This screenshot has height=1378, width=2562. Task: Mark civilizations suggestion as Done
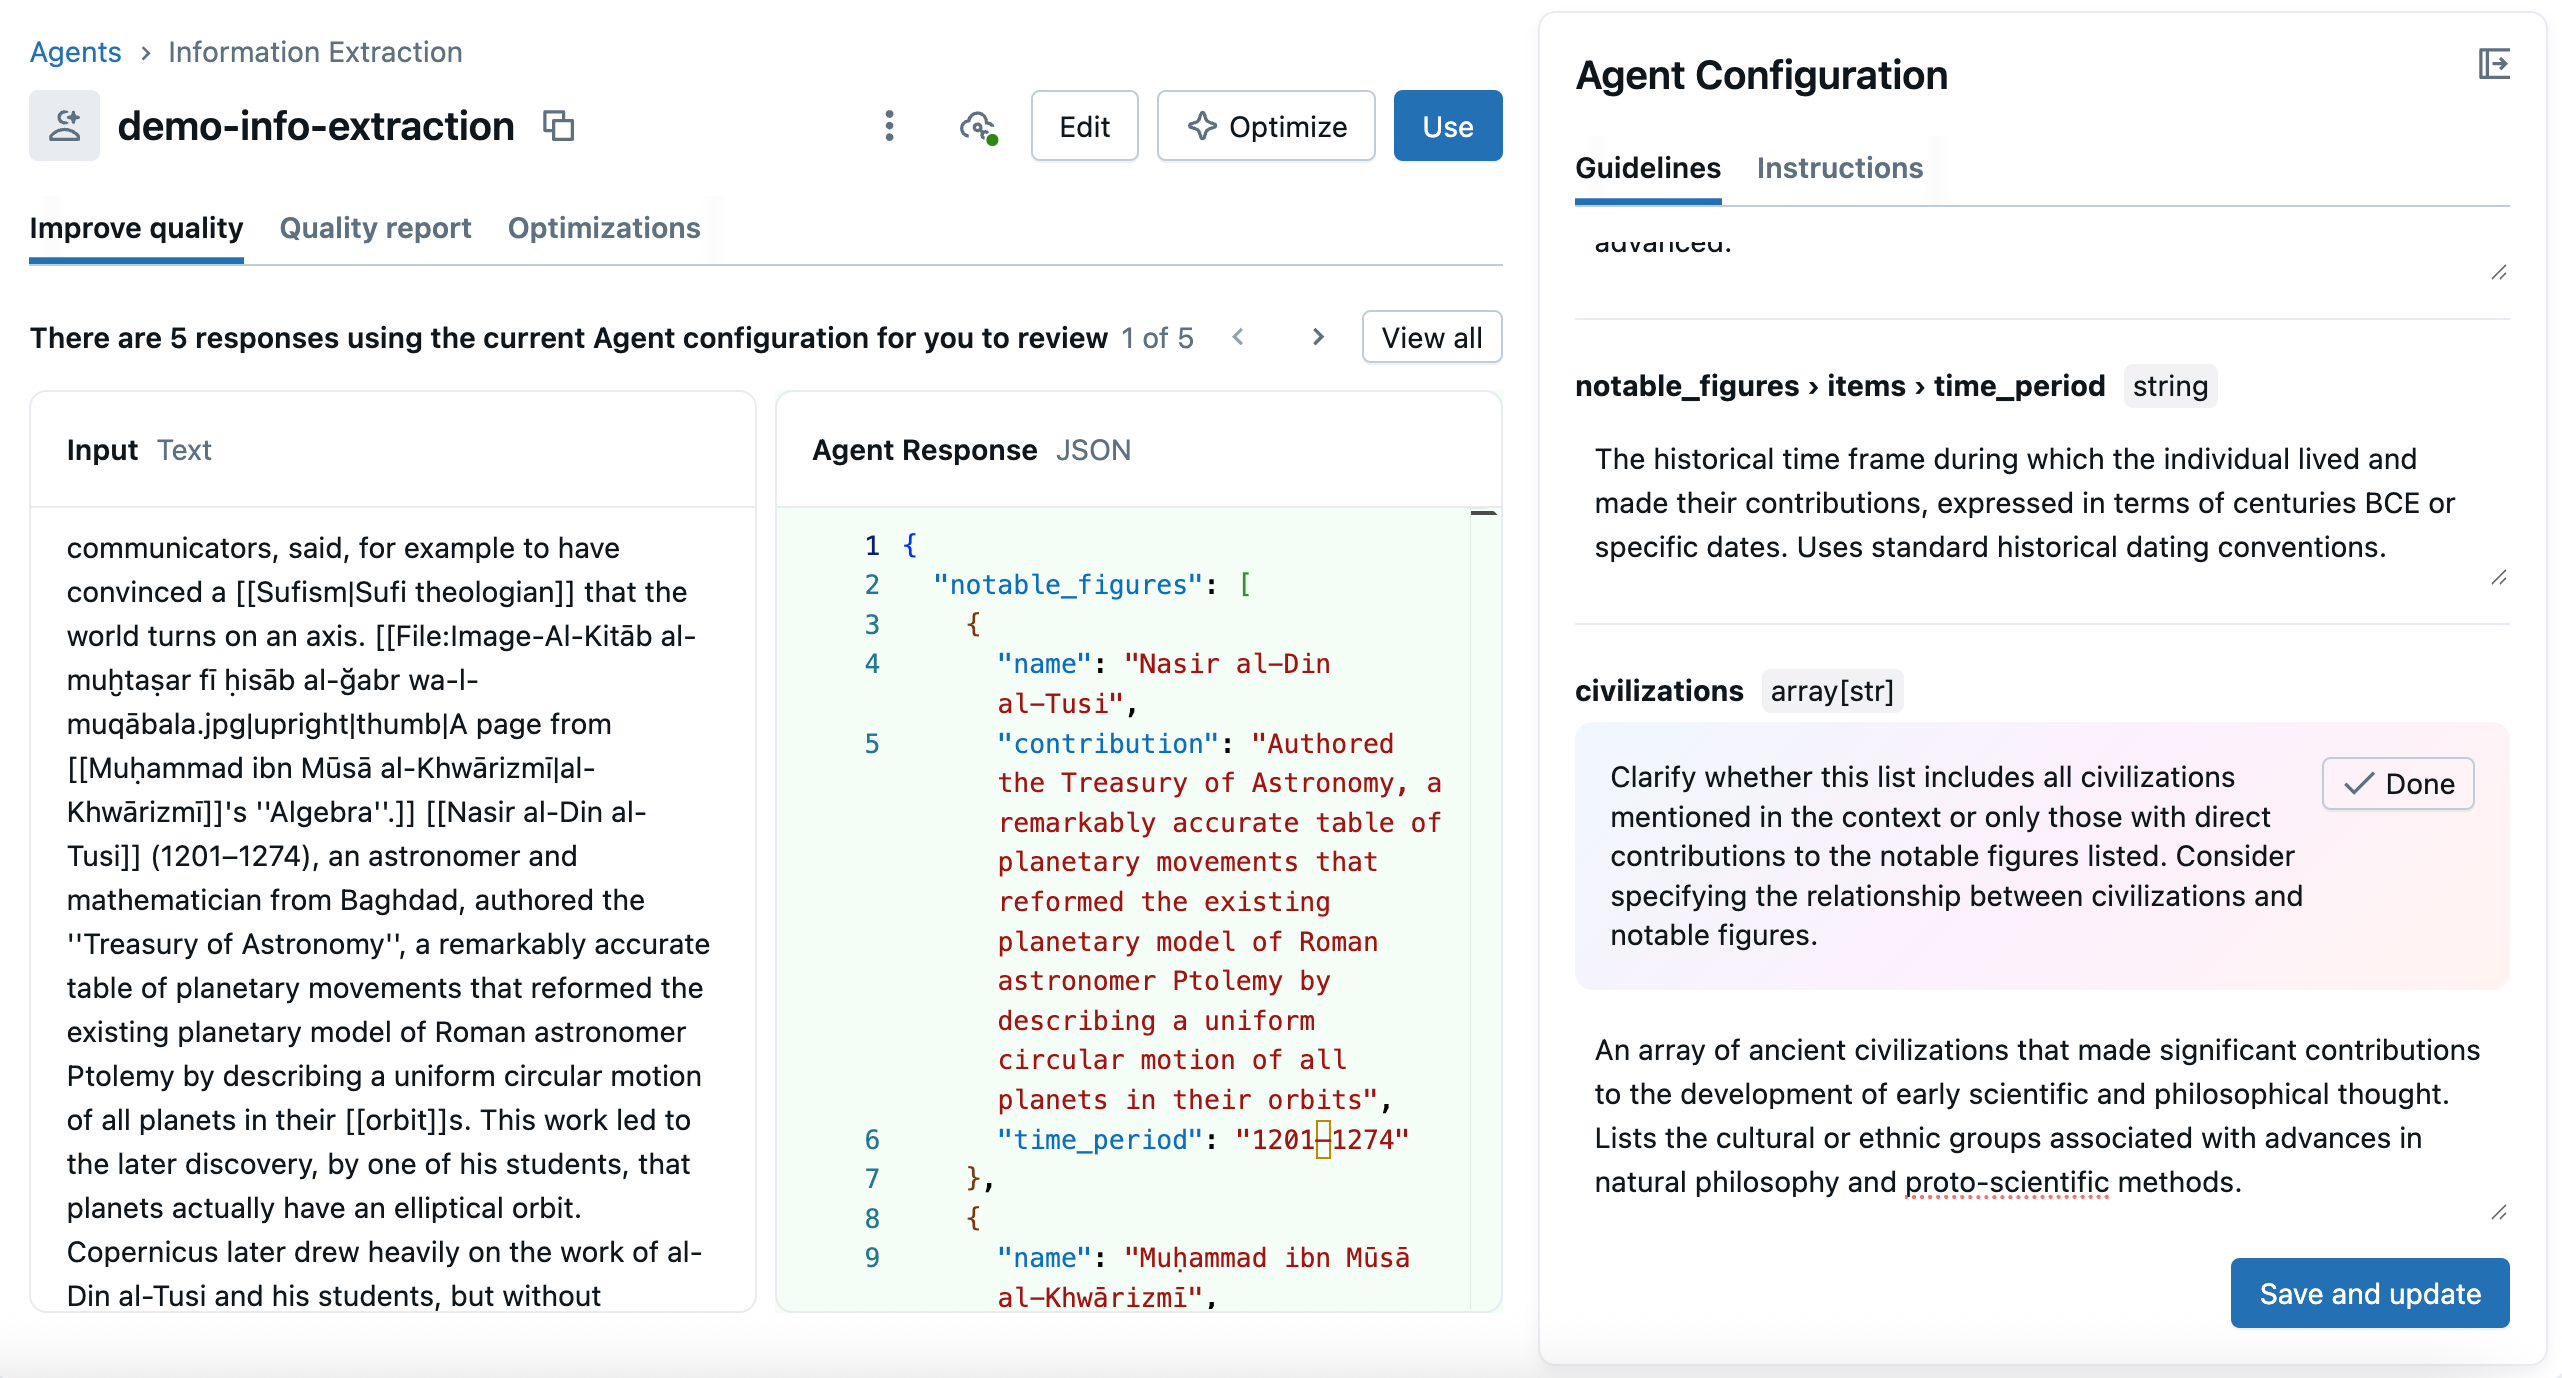(2398, 784)
